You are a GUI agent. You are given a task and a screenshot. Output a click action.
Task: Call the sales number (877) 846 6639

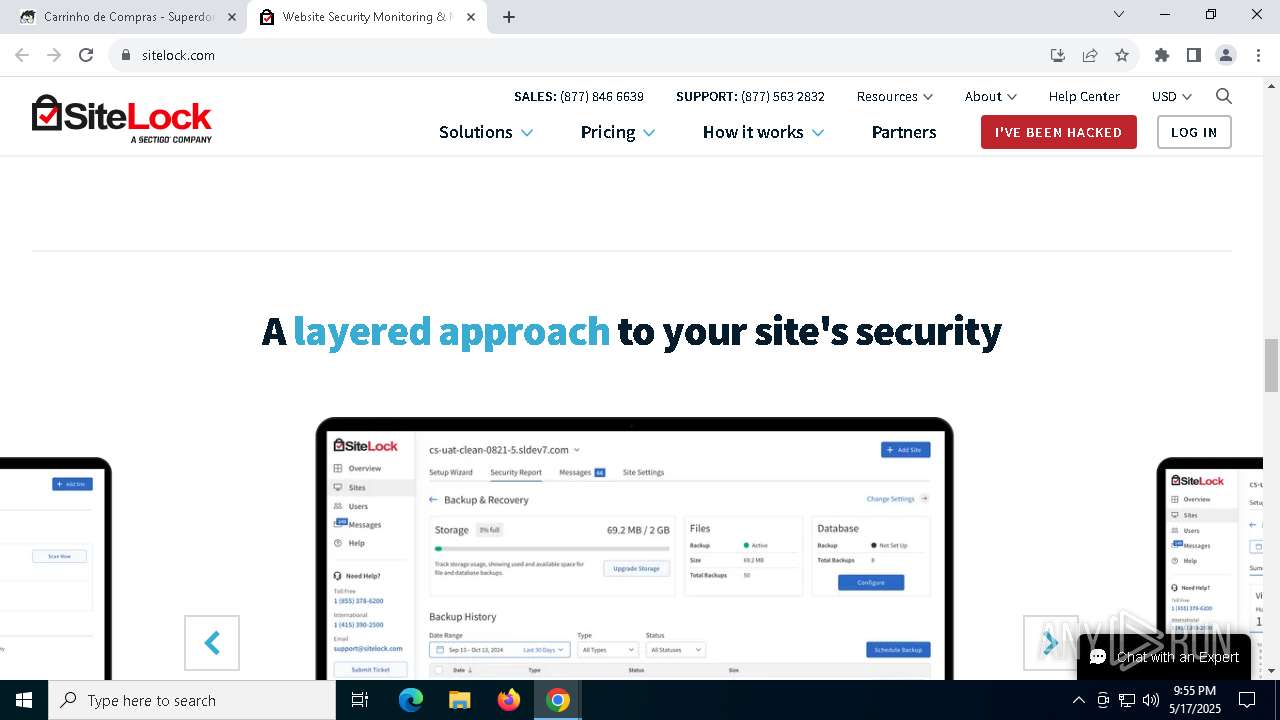[602, 97]
